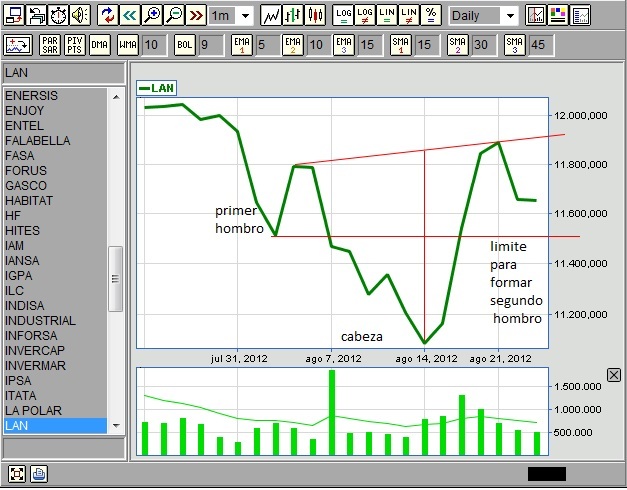
Task: Click the SMA 2 period field showing 30
Action: coord(484,45)
